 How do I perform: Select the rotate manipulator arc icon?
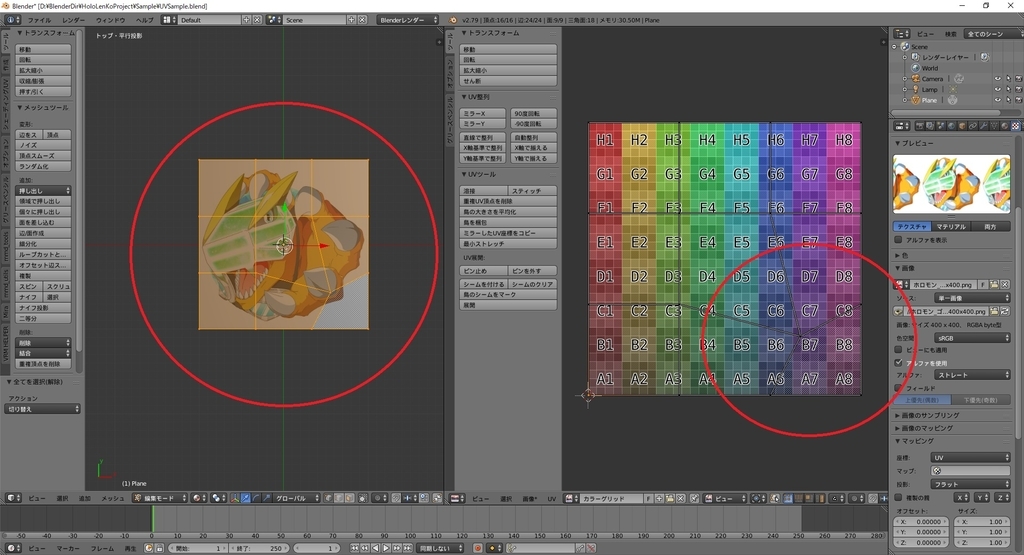[255, 498]
